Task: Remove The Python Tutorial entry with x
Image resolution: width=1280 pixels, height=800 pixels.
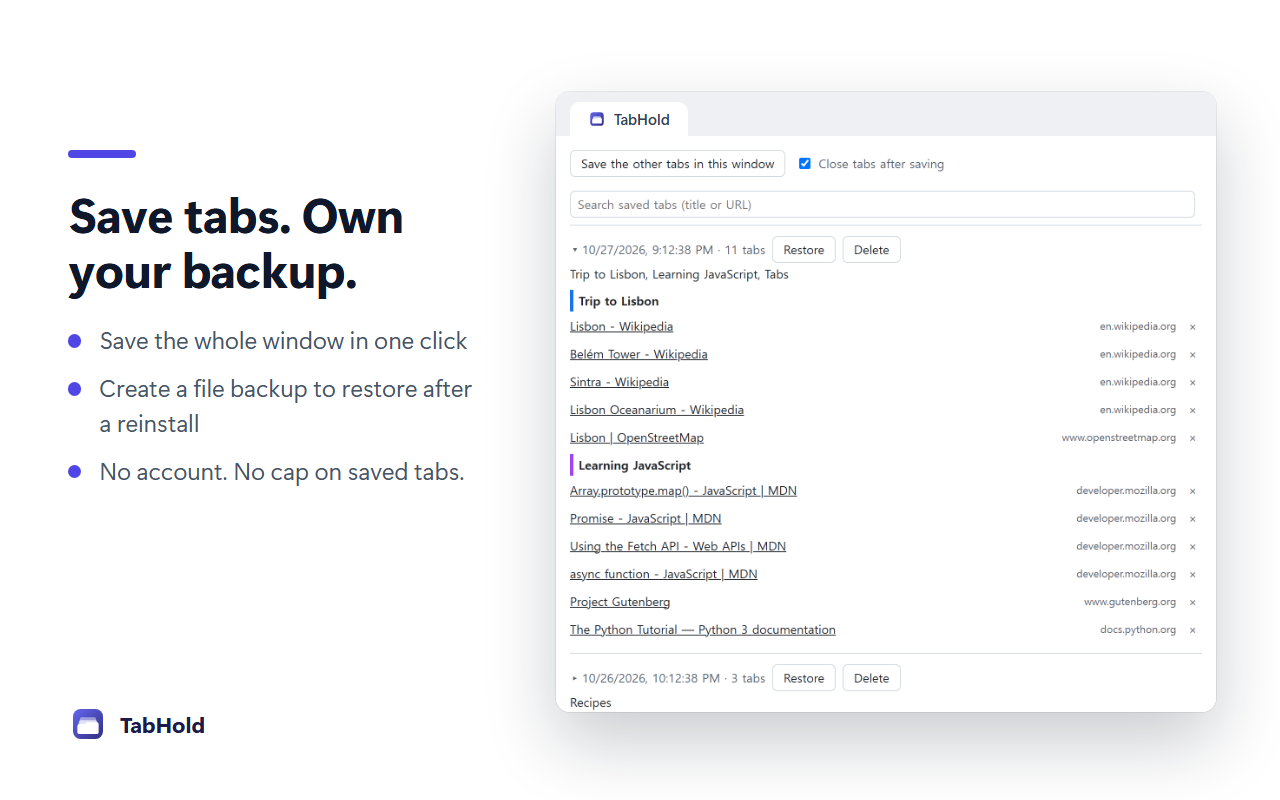Action: (1193, 631)
